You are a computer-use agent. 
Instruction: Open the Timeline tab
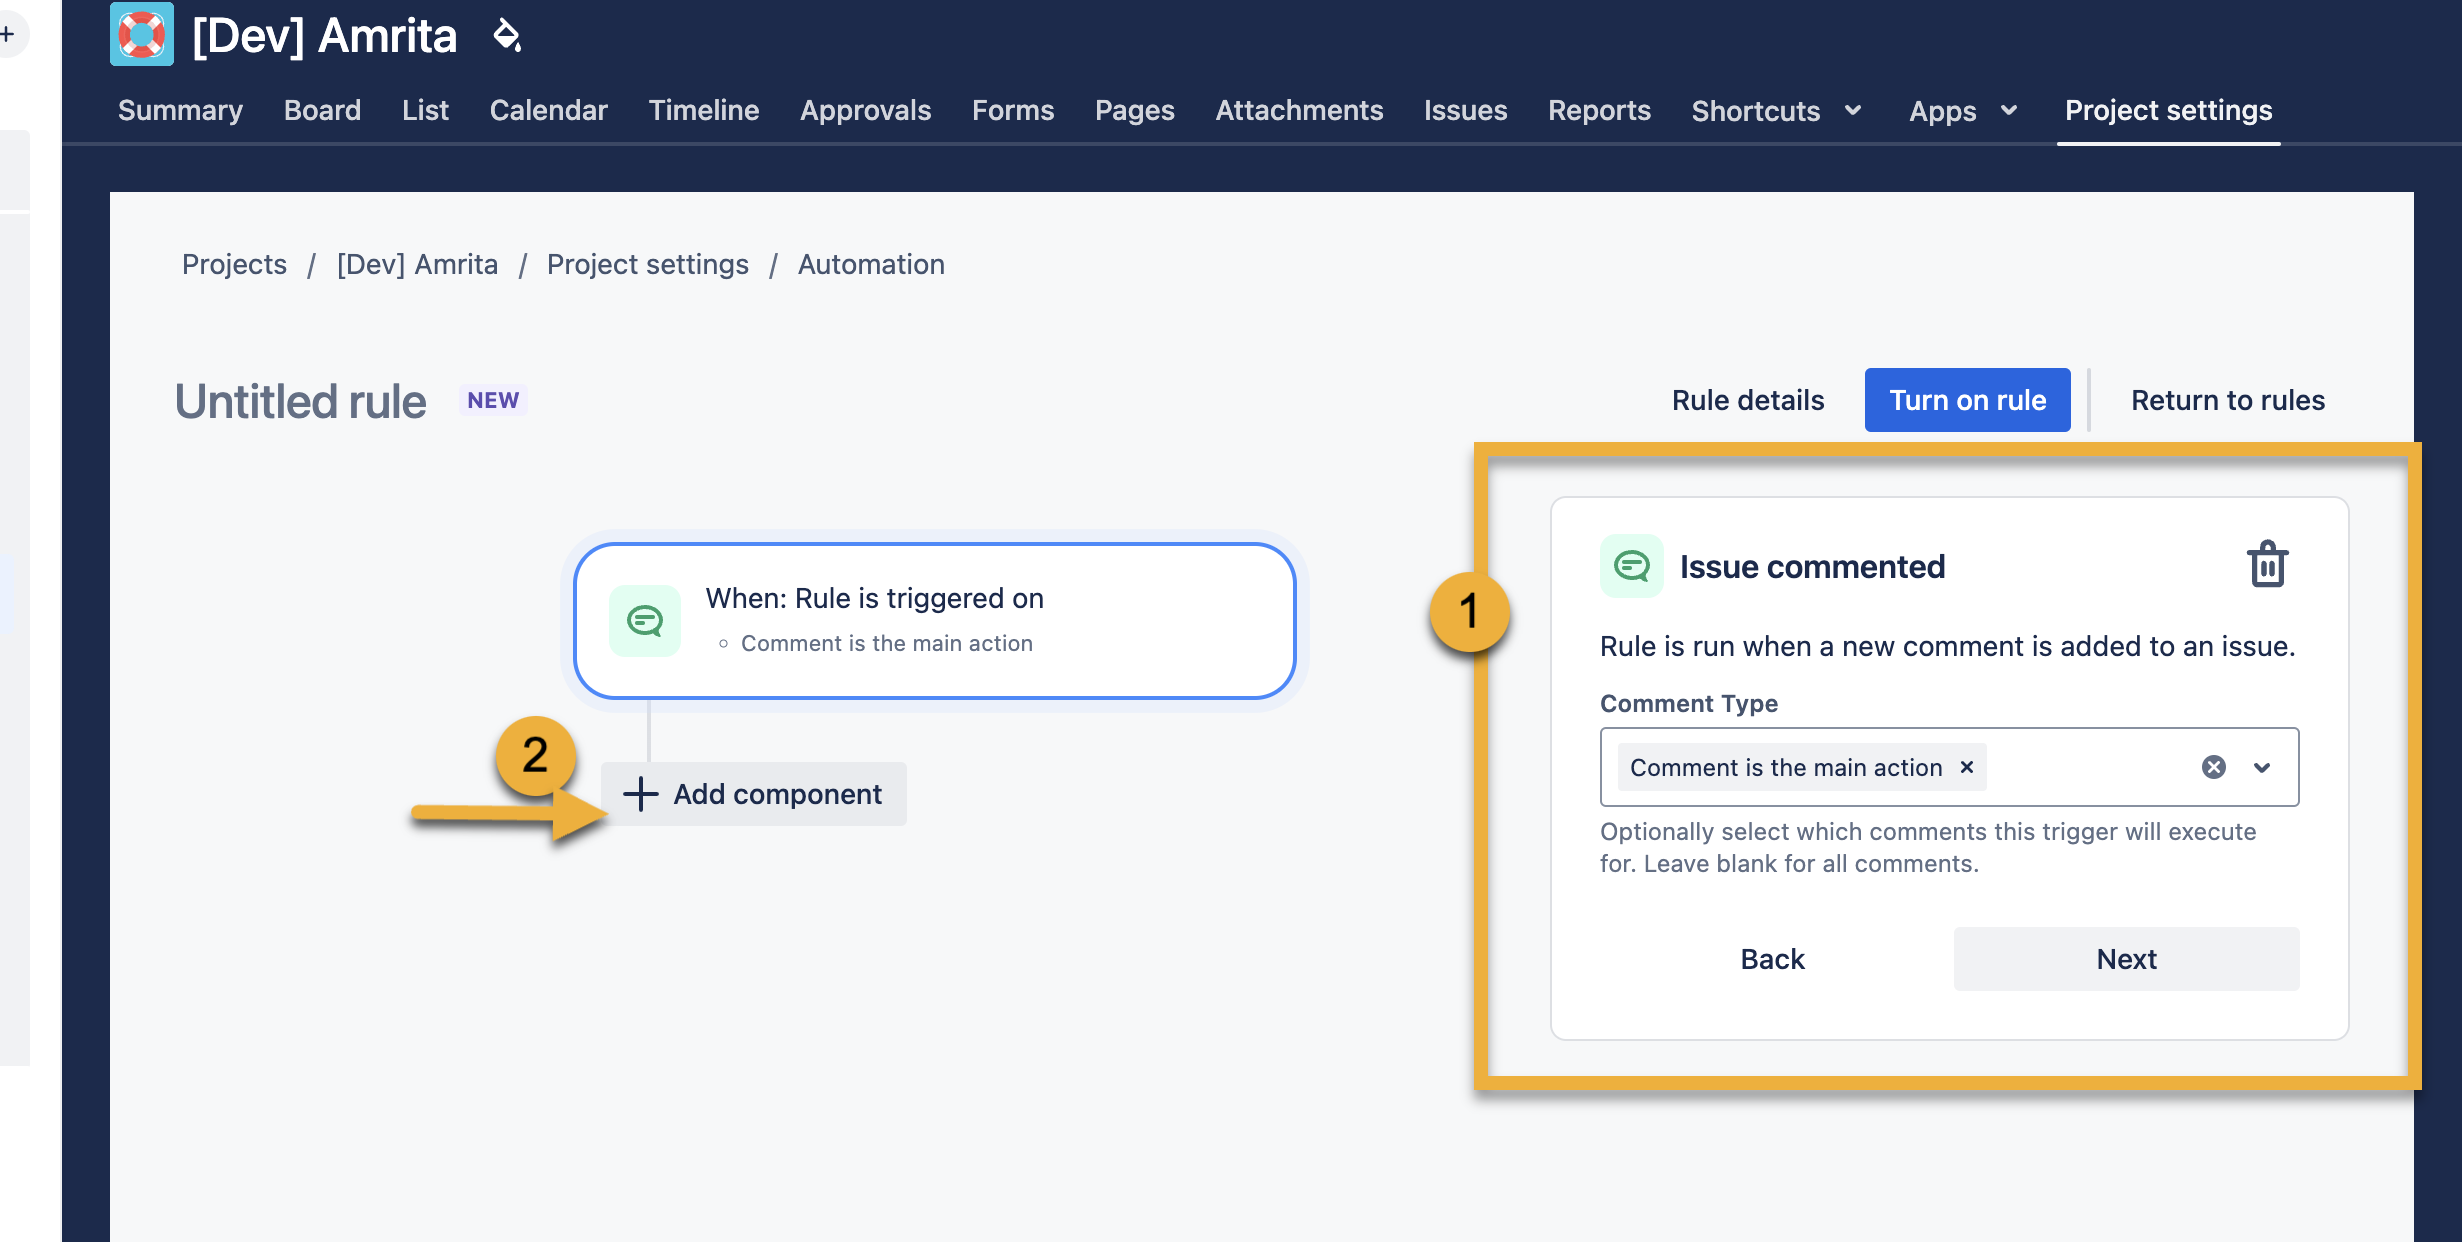coord(703,111)
